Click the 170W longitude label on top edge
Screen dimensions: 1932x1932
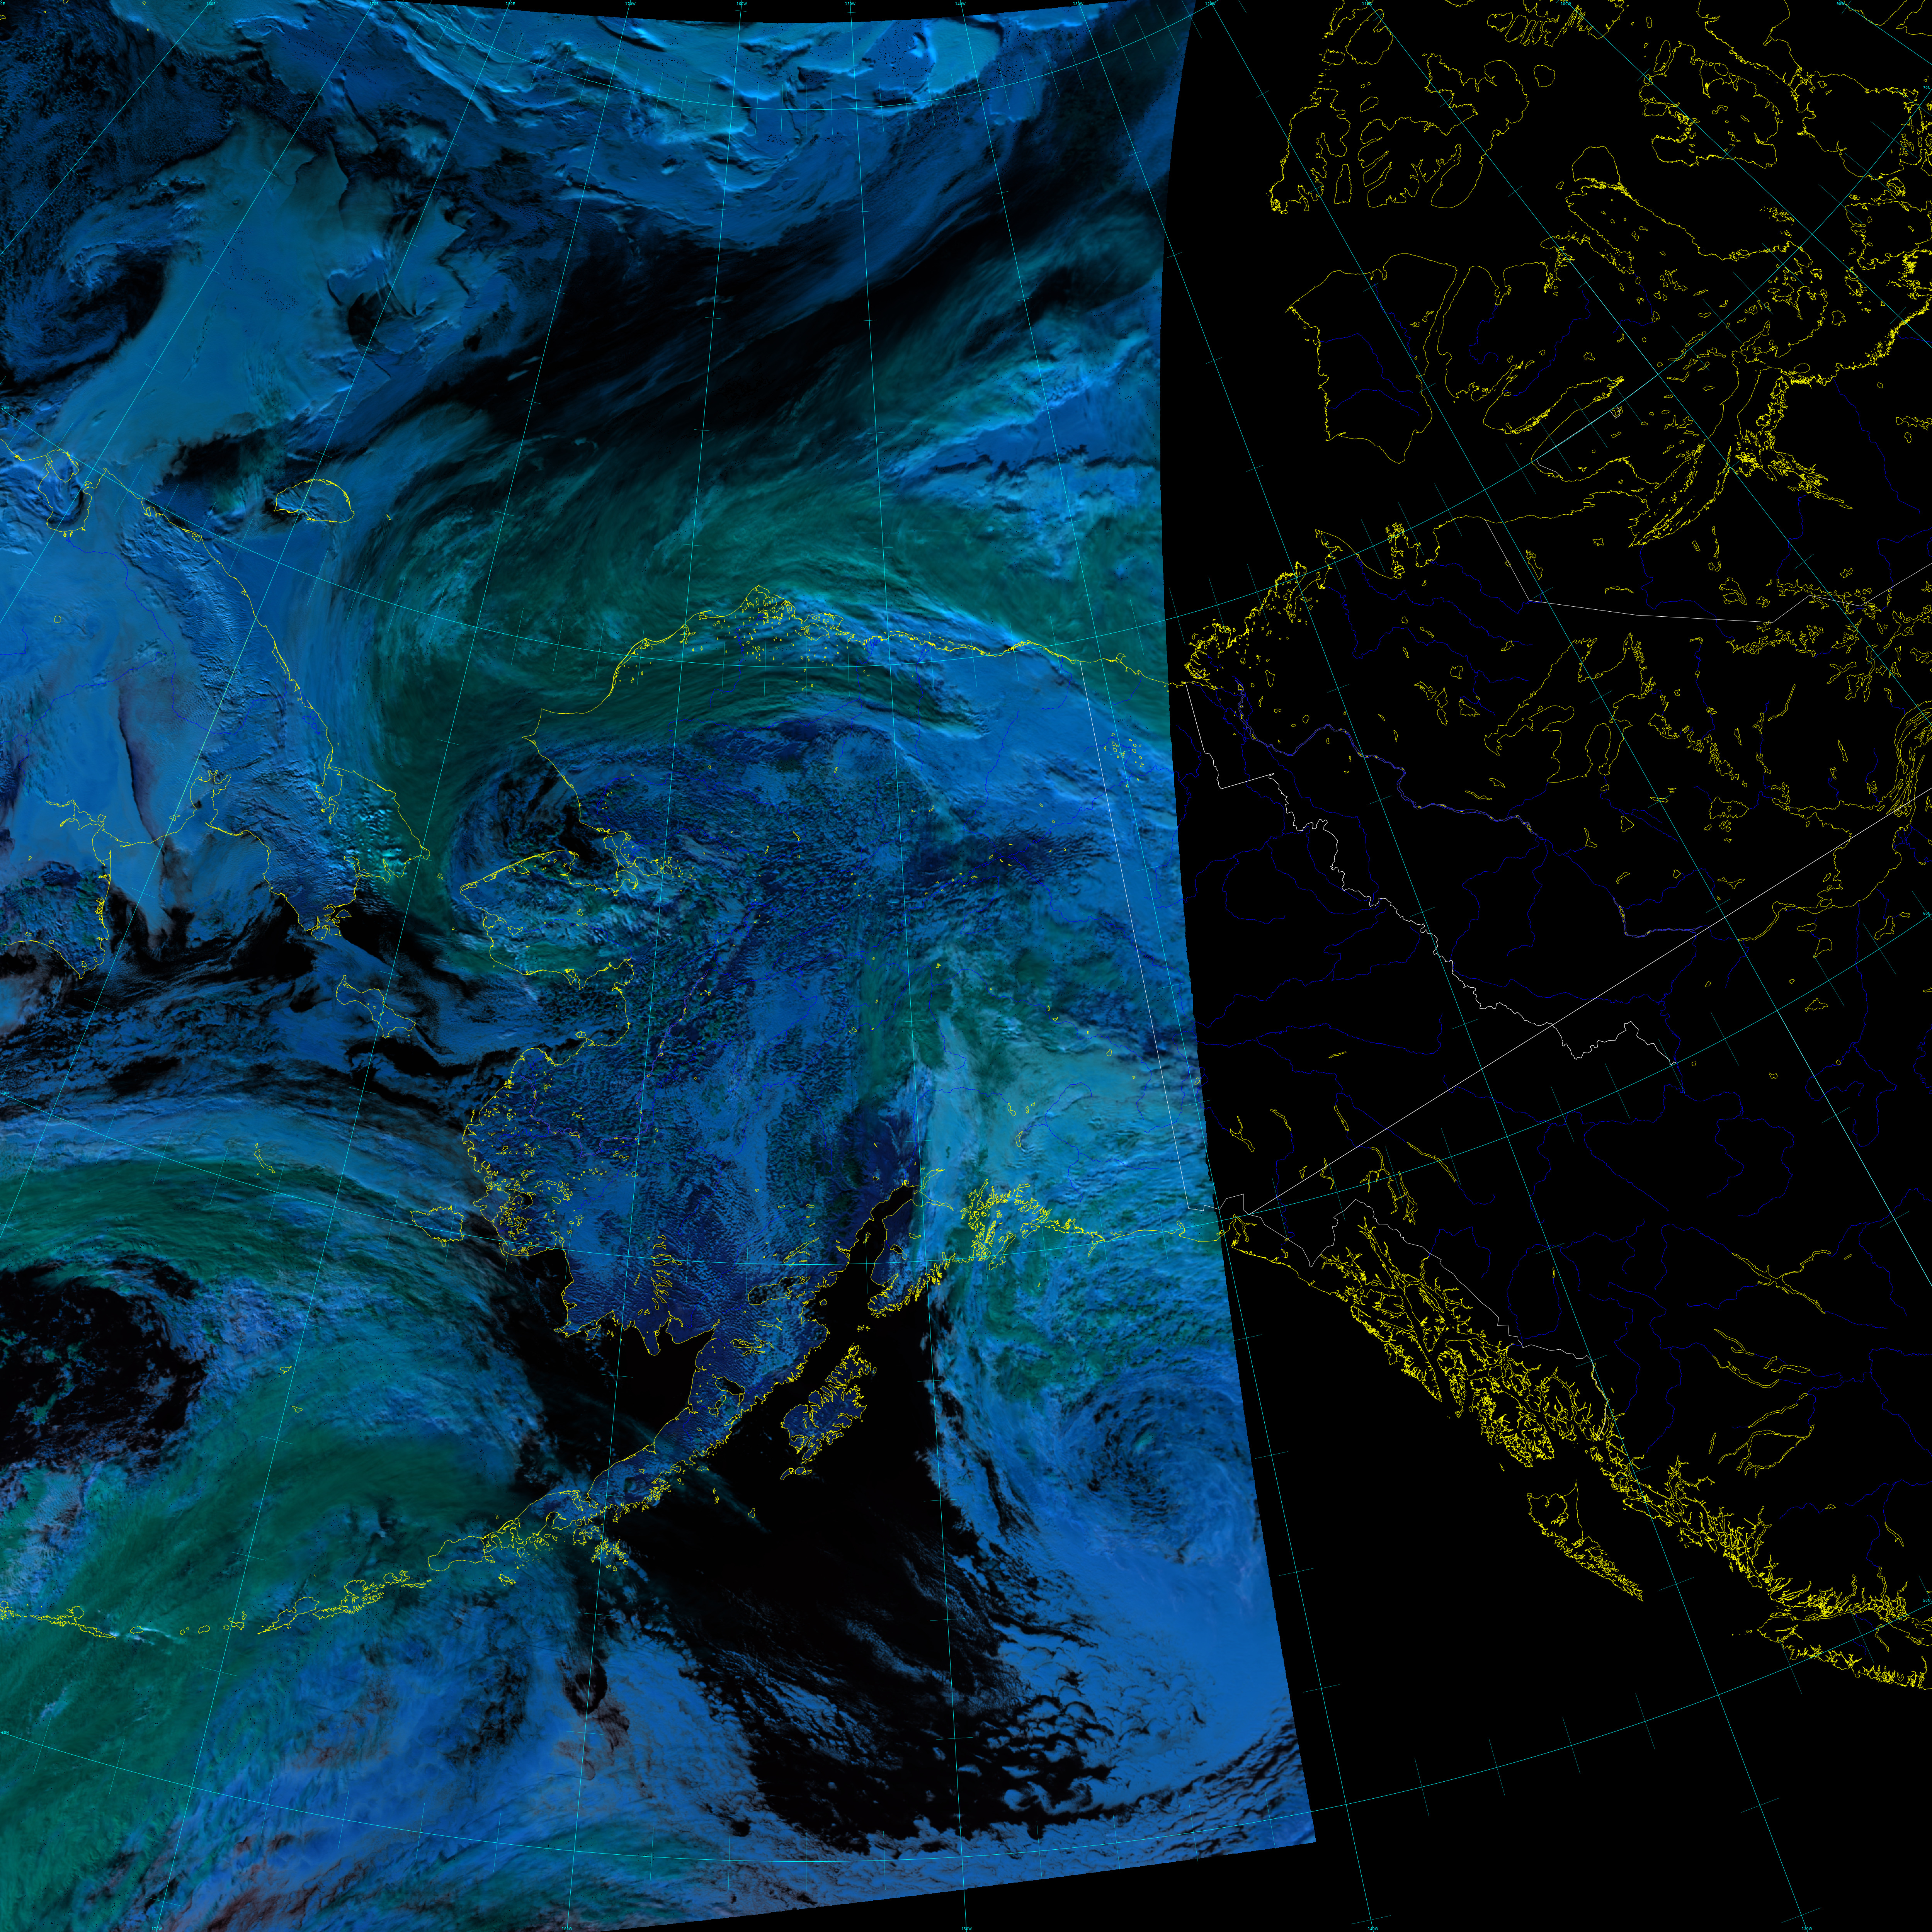[630, 4]
